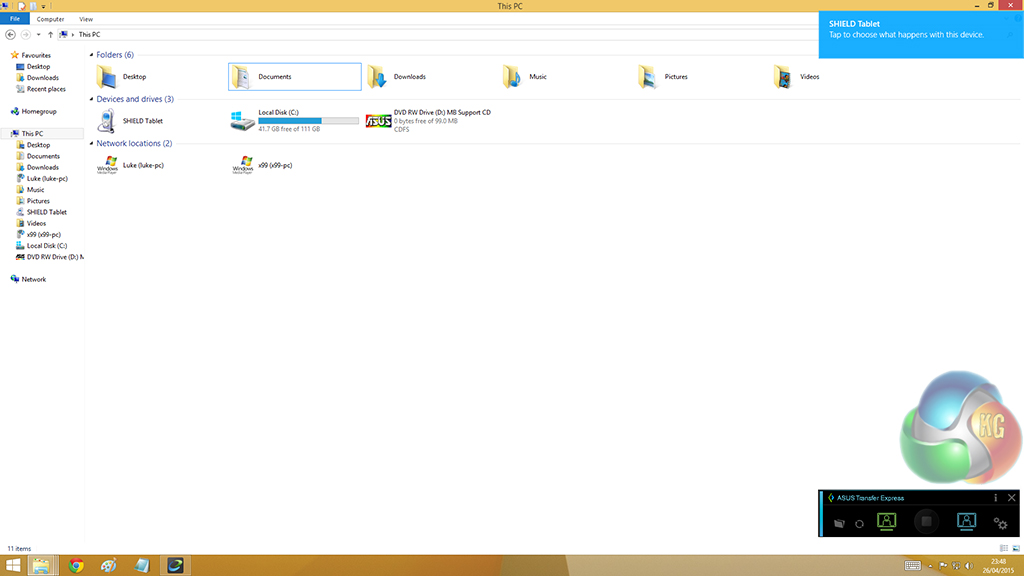This screenshot has height=576, width=1024.
Task: Open the Paint taskbar icon
Action: [x=108, y=566]
